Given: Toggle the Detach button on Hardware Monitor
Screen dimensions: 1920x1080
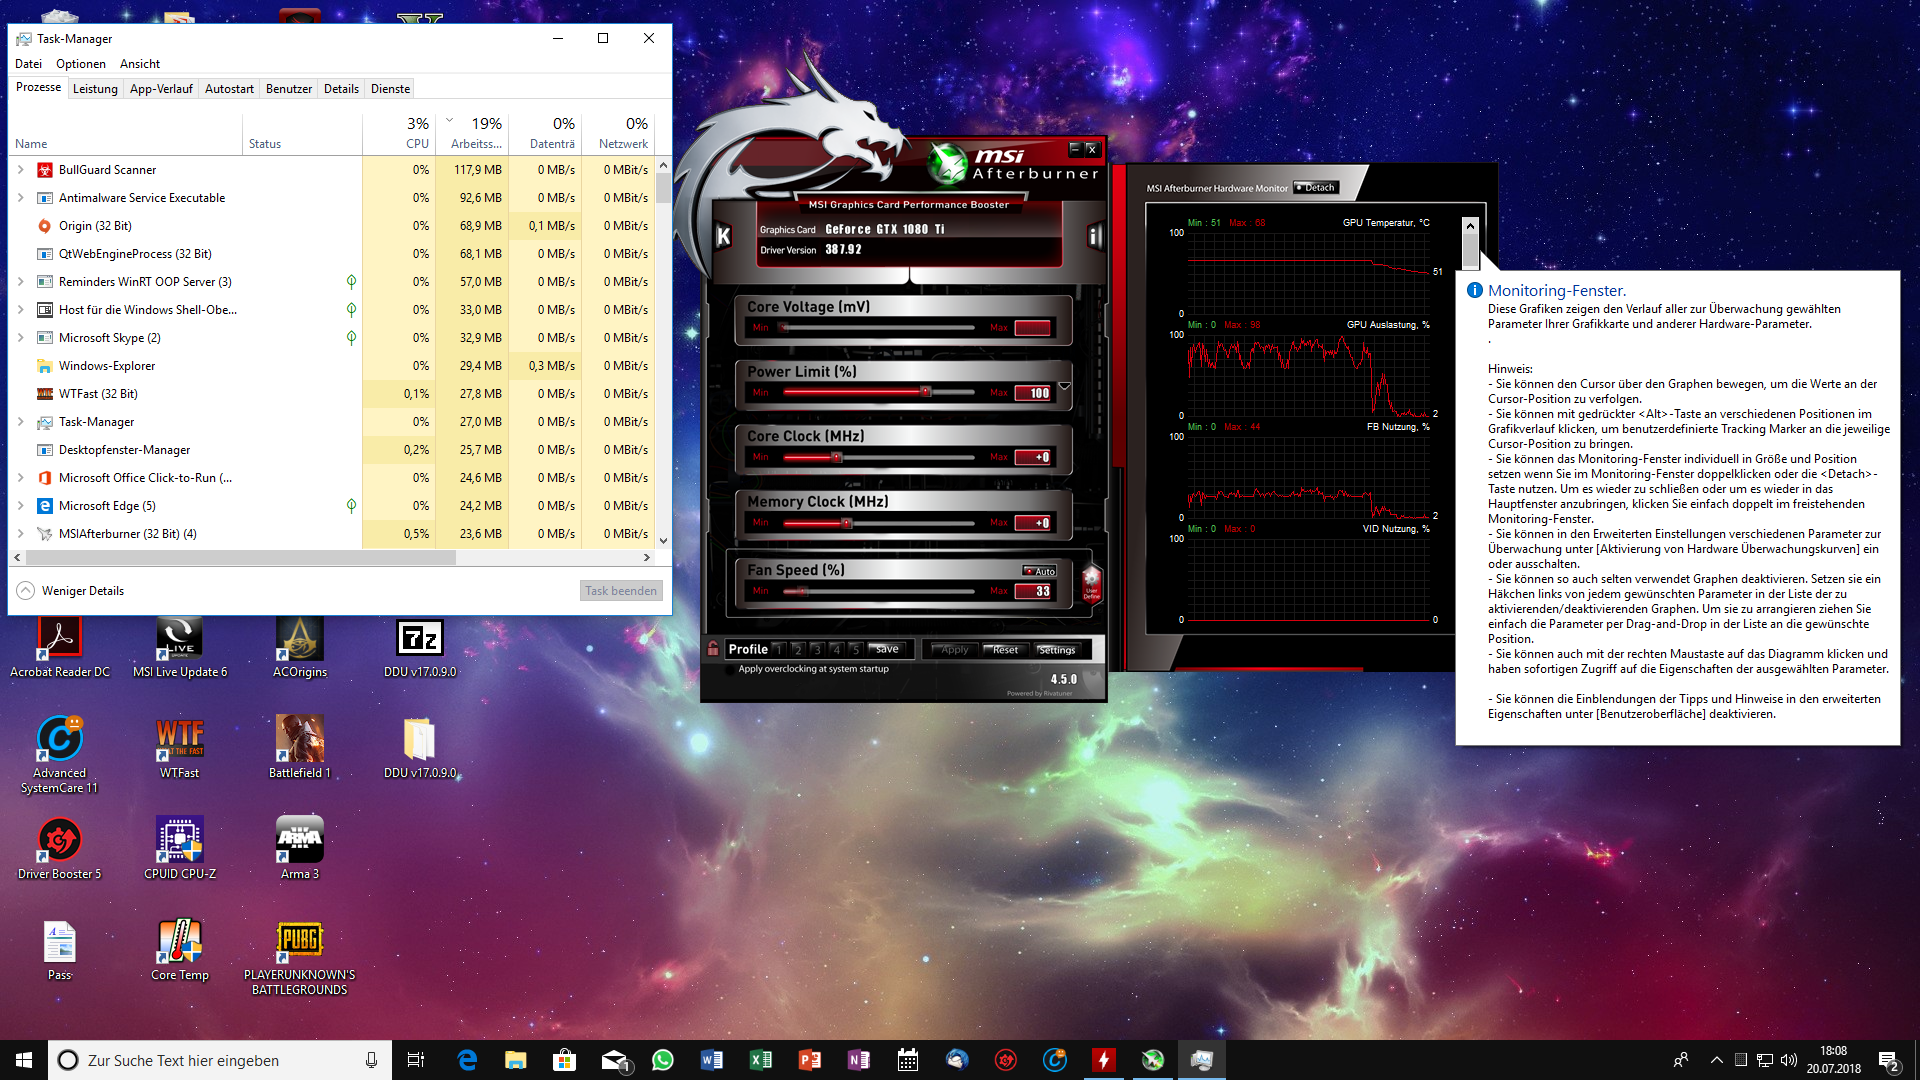Looking at the screenshot, I should 1315,188.
